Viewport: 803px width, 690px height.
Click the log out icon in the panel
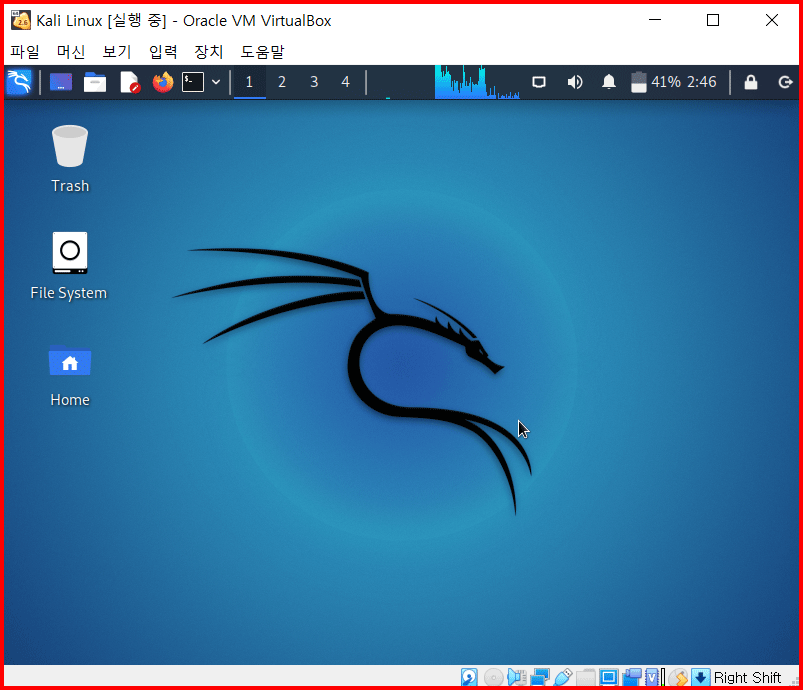[x=785, y=82]
